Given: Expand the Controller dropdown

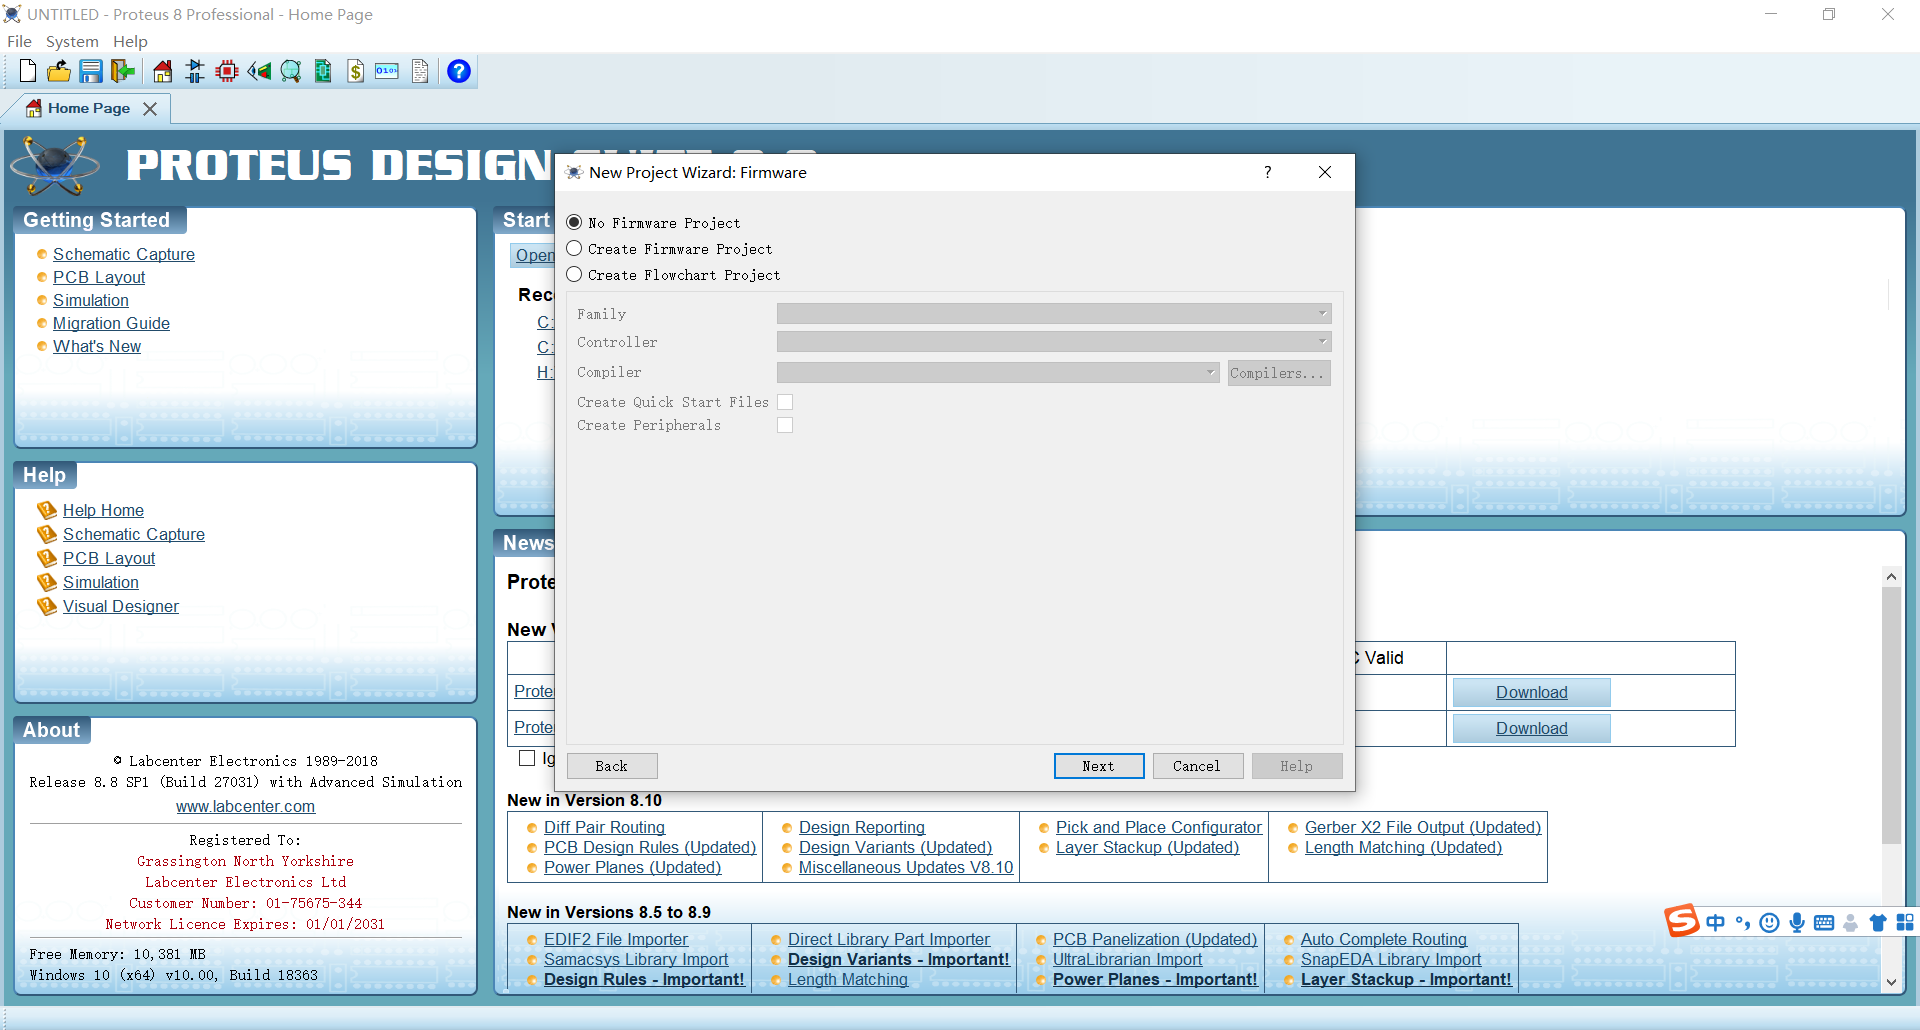Looking at the screenshot, I should 1054,342.
